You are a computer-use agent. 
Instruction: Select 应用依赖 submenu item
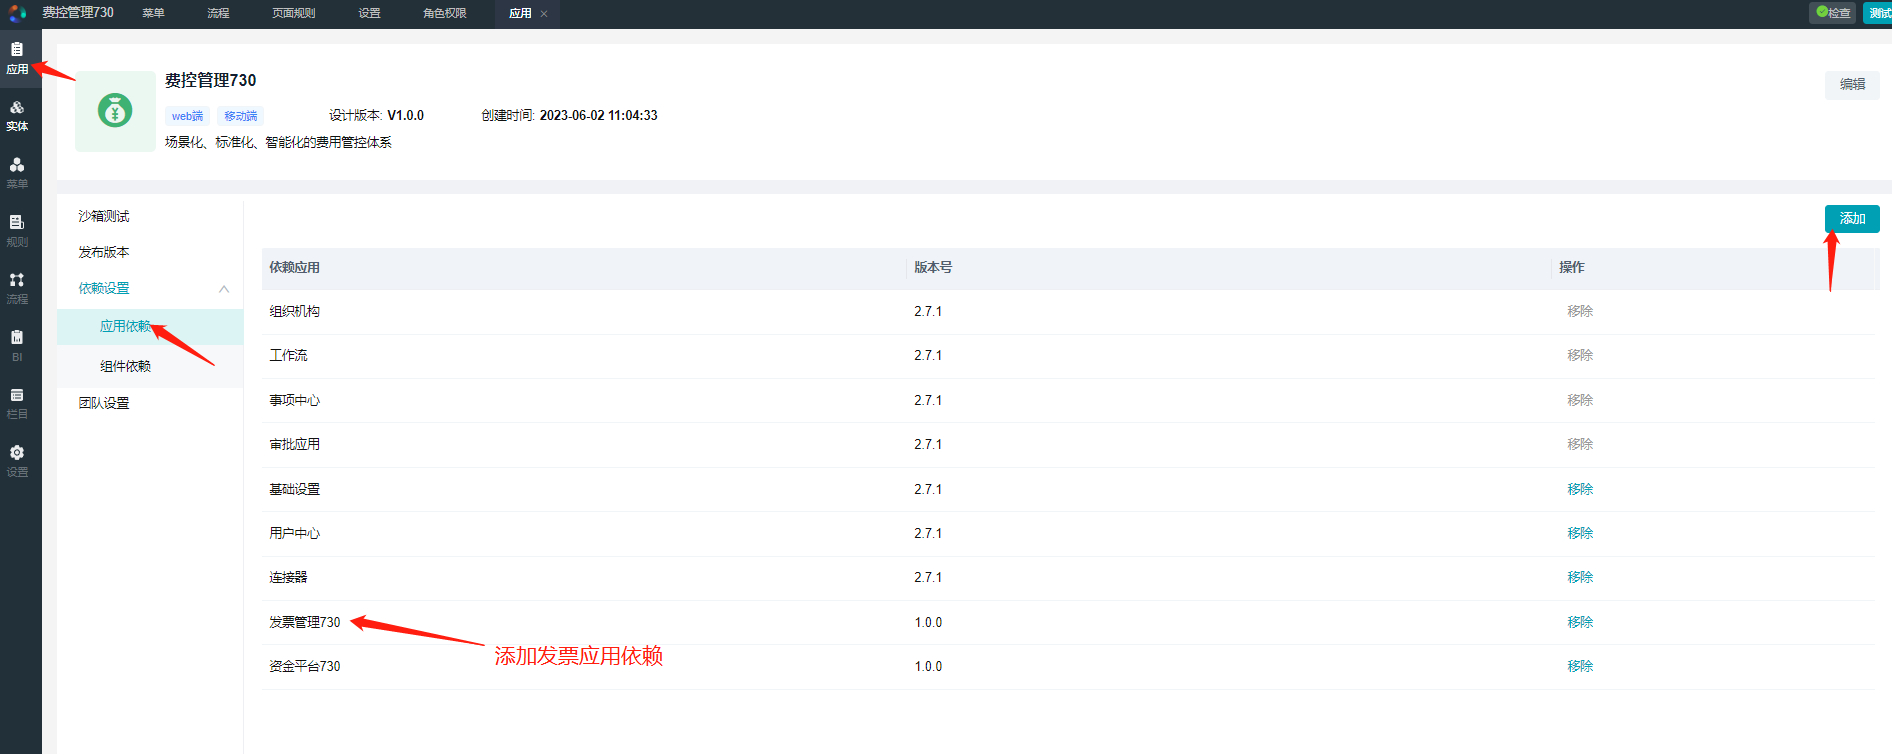click(x=150, y=327)
